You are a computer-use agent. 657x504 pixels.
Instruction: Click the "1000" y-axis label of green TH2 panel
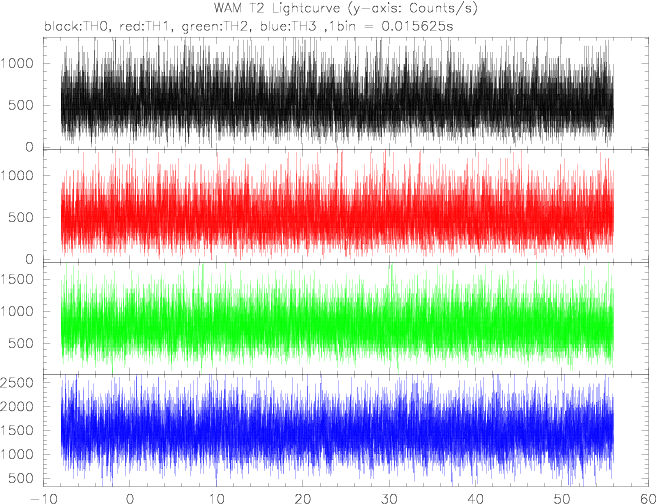[x=17, y=311]
